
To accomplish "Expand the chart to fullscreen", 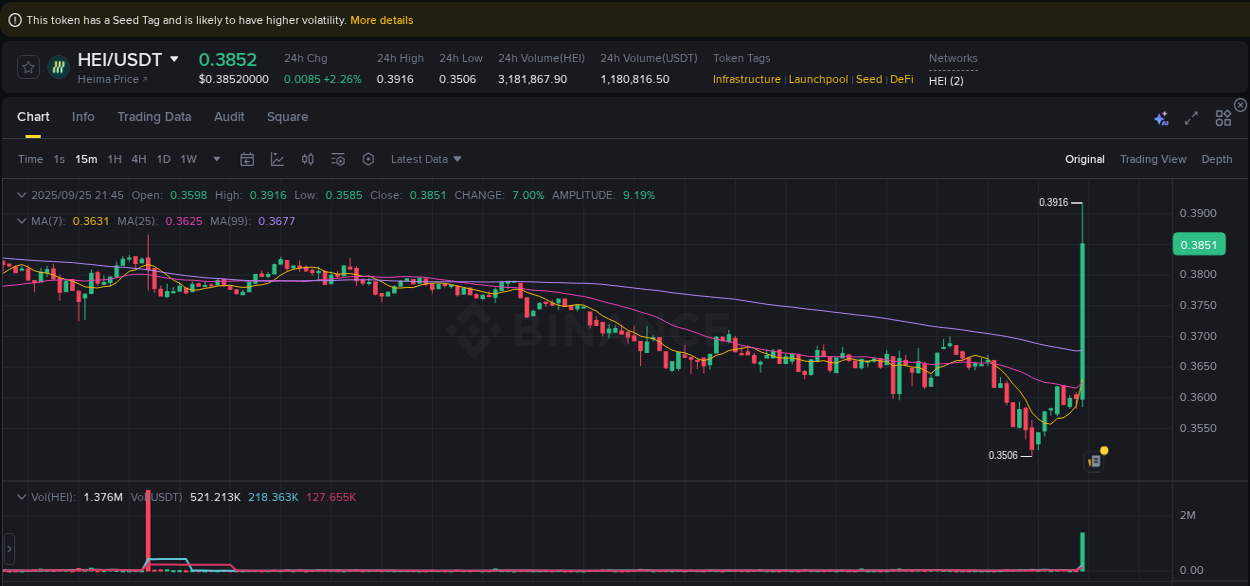I will pyautogui.click(x=1191, y=117).
